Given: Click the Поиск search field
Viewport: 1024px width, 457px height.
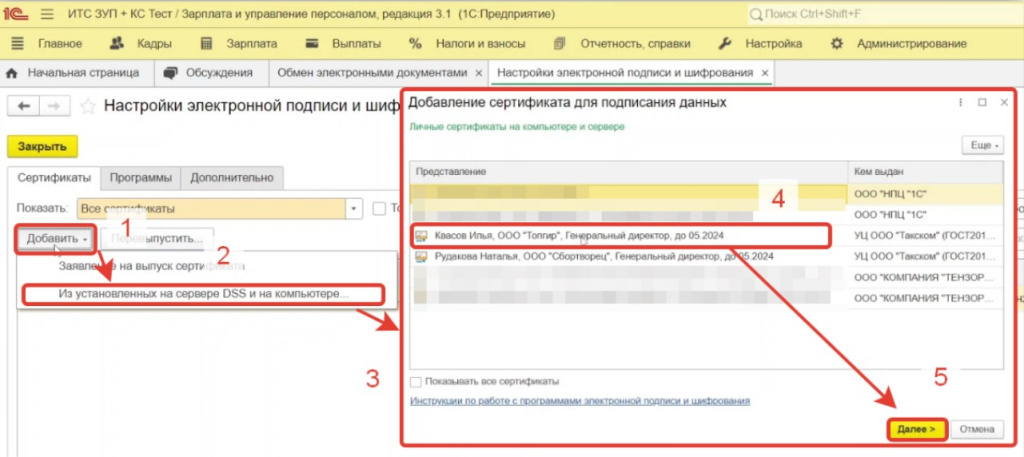Looking at the screenshot, I should 880,15.
